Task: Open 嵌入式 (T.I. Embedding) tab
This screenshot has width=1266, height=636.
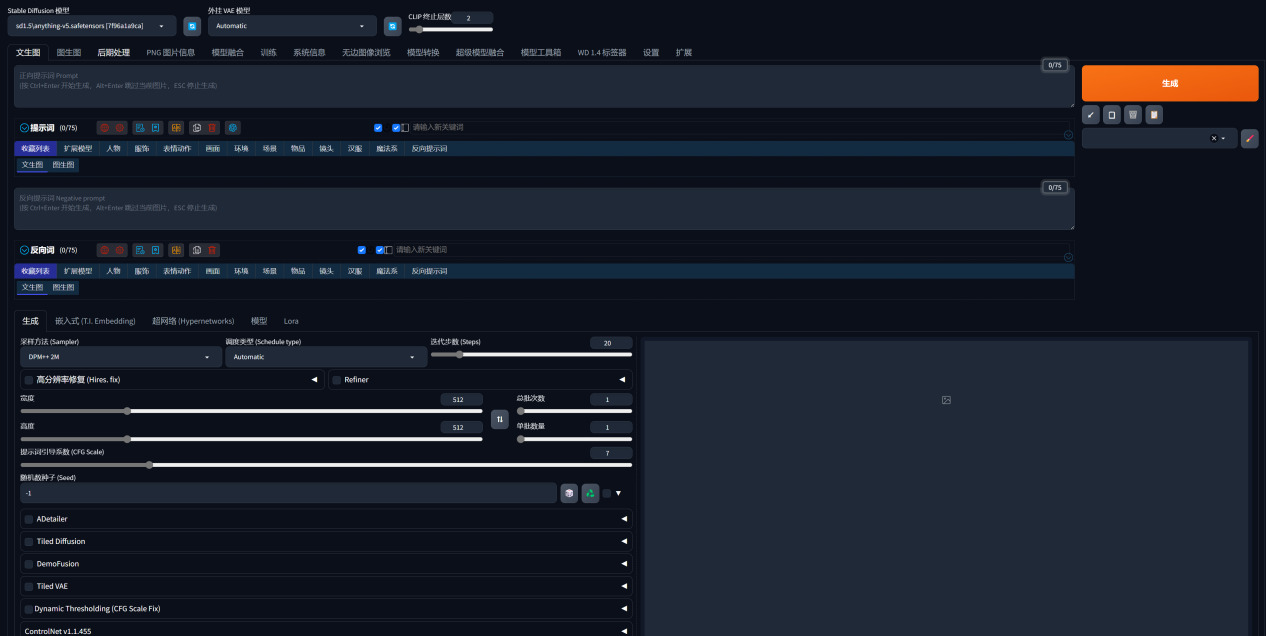Action: coord(95,321)
